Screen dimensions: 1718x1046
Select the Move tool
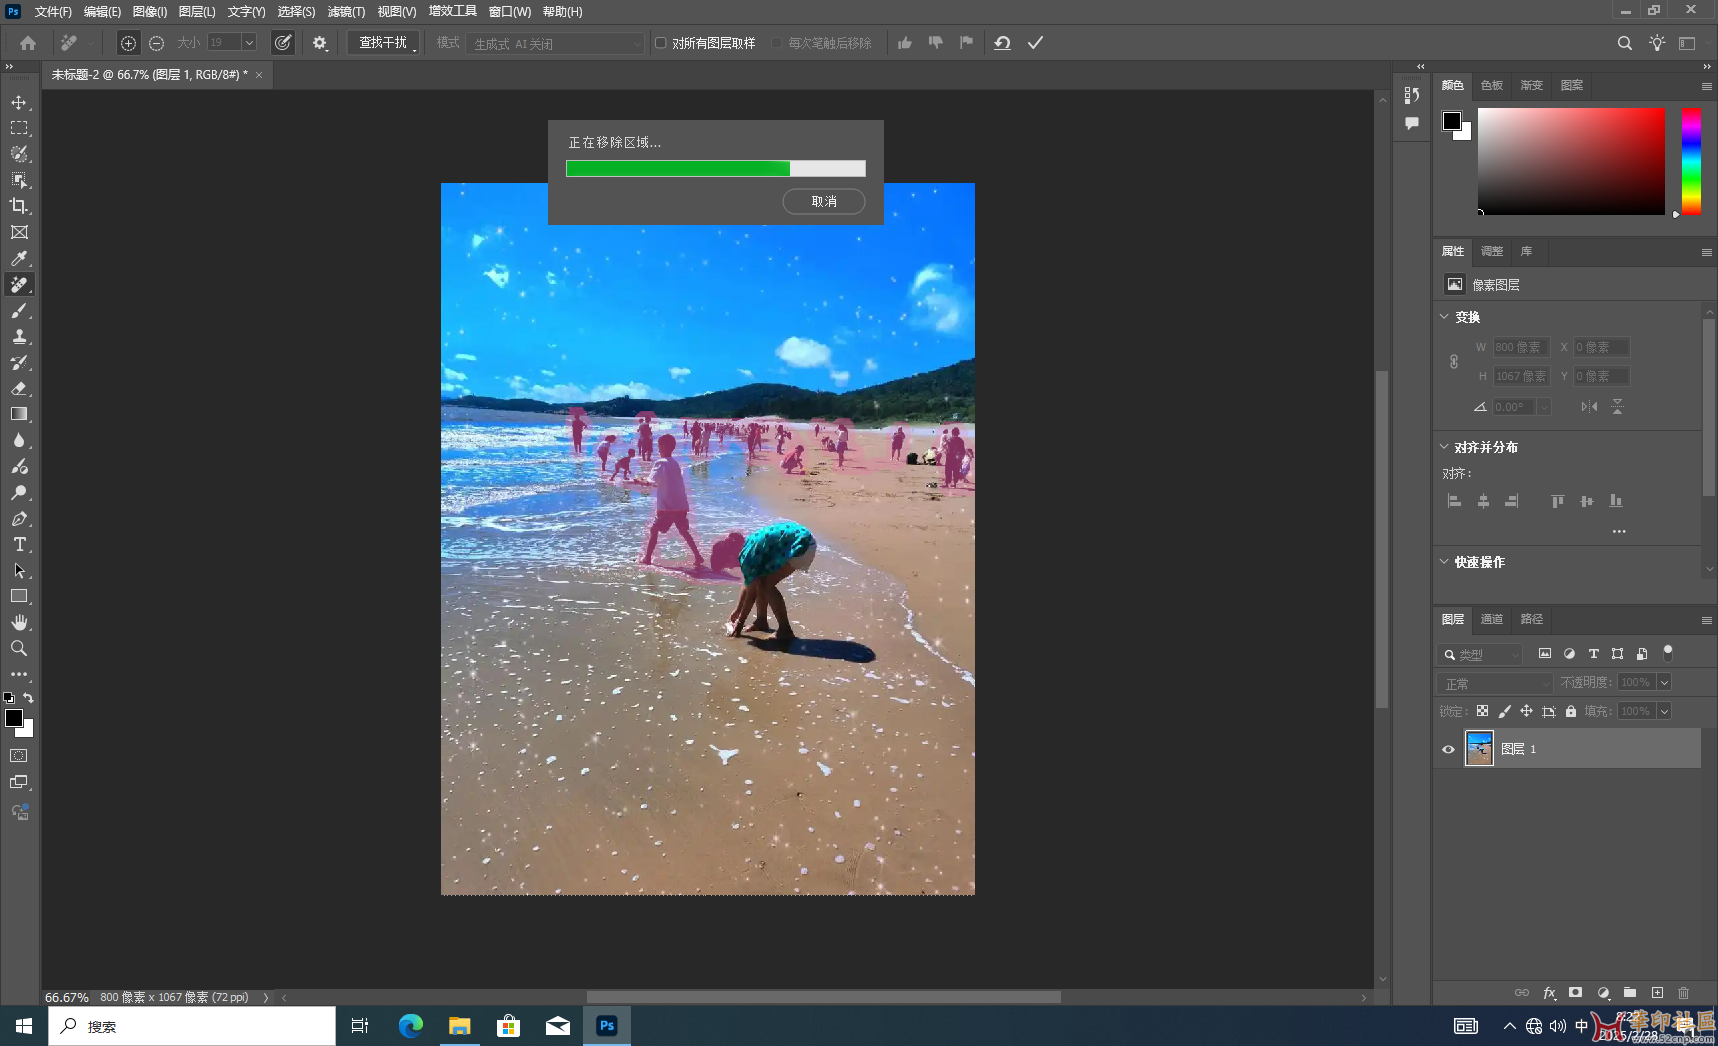(x=19, y=102)
